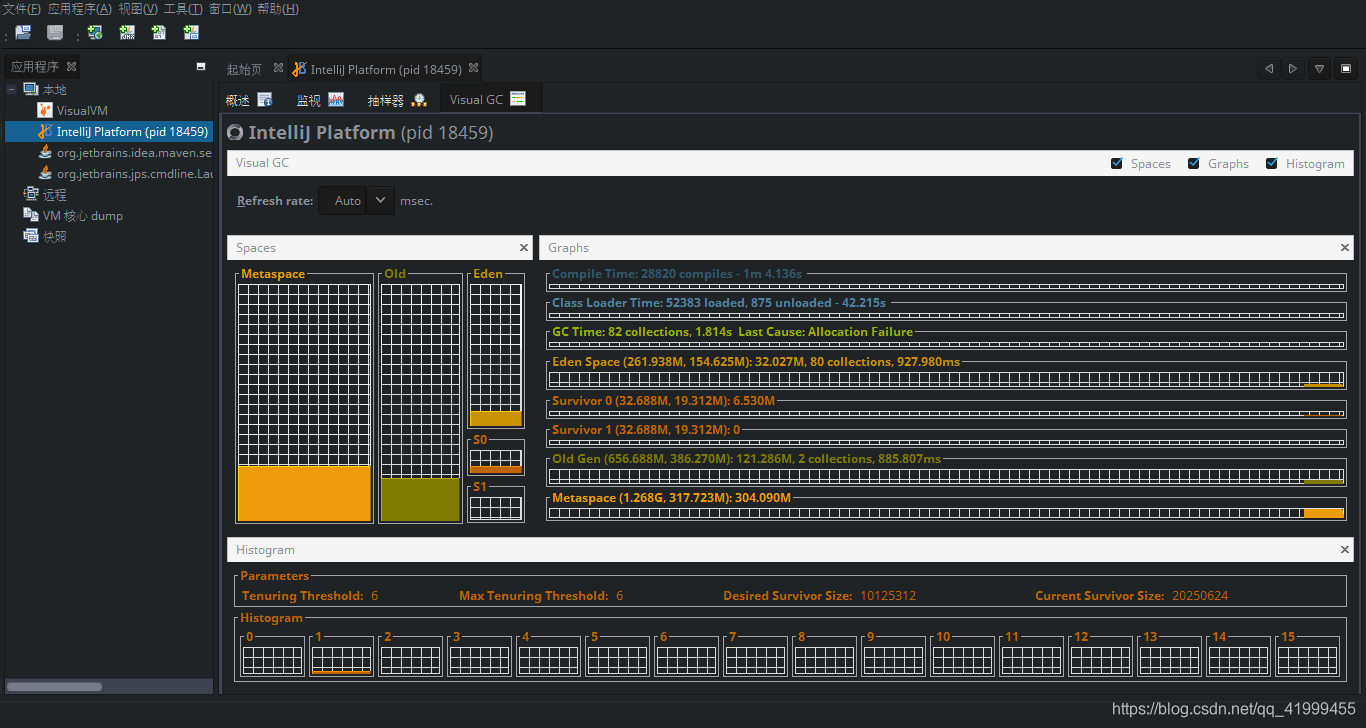This screenshot has height=728, width=1366.
Task: Click the Add Remote Host toolbar icon
Action: pos(95,32)
